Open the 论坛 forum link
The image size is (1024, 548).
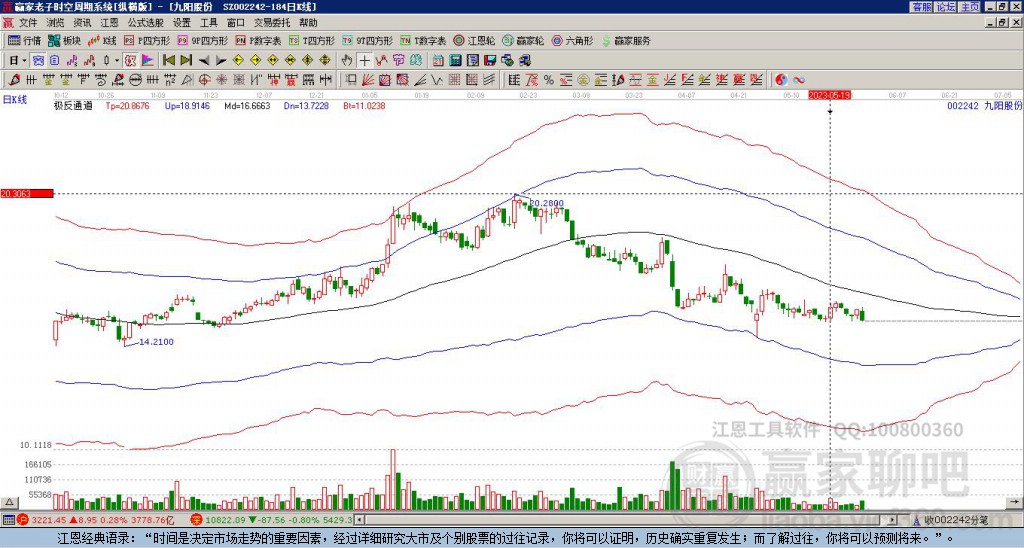tap(945, 7)
